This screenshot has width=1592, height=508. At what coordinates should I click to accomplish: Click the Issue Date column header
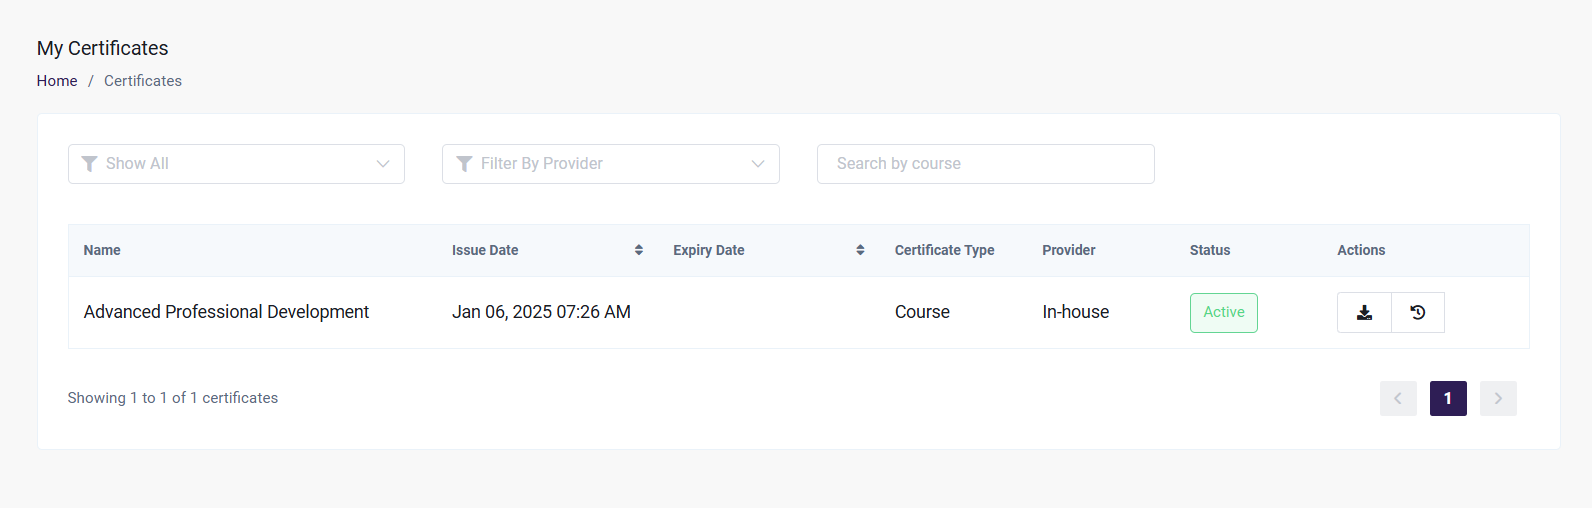click(x=485, y=250)
